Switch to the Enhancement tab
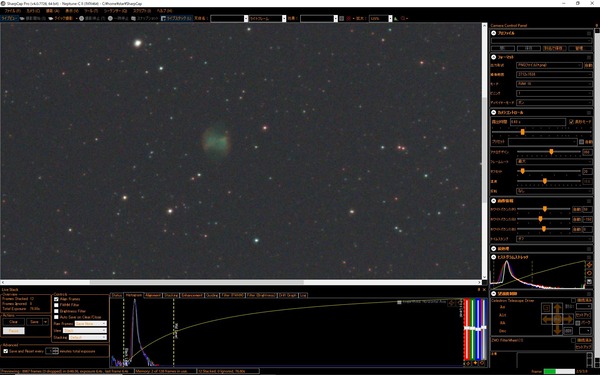The height and width of the screenshot is (375, 600). click(x=192, y=295)
